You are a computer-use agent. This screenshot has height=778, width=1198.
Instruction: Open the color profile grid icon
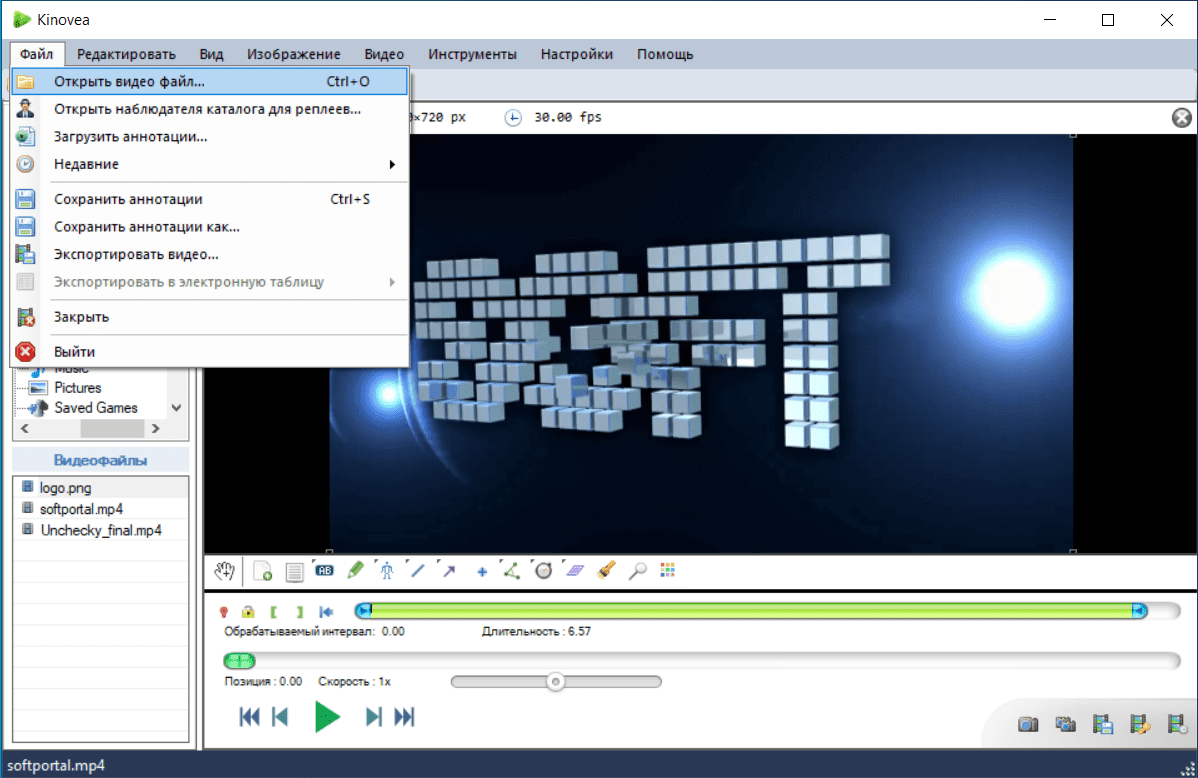pos(668,571)
